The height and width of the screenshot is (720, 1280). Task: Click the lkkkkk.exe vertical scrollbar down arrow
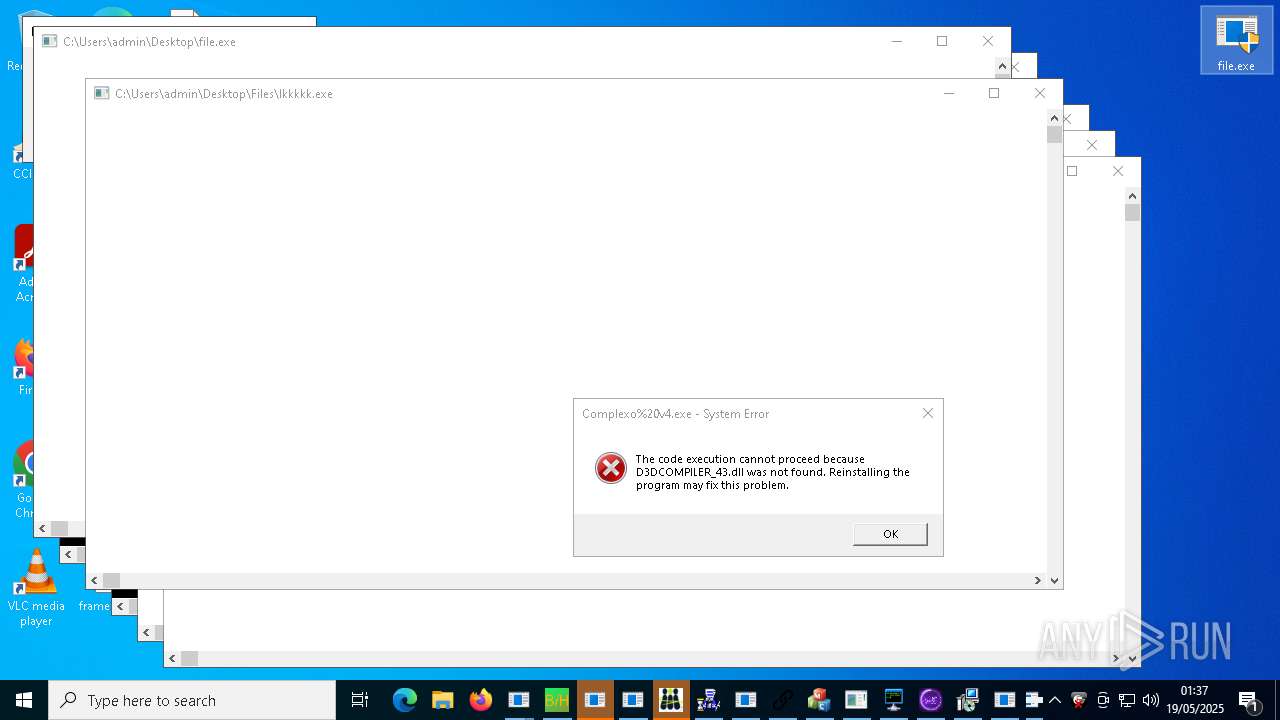click(x=1054, y=580)
